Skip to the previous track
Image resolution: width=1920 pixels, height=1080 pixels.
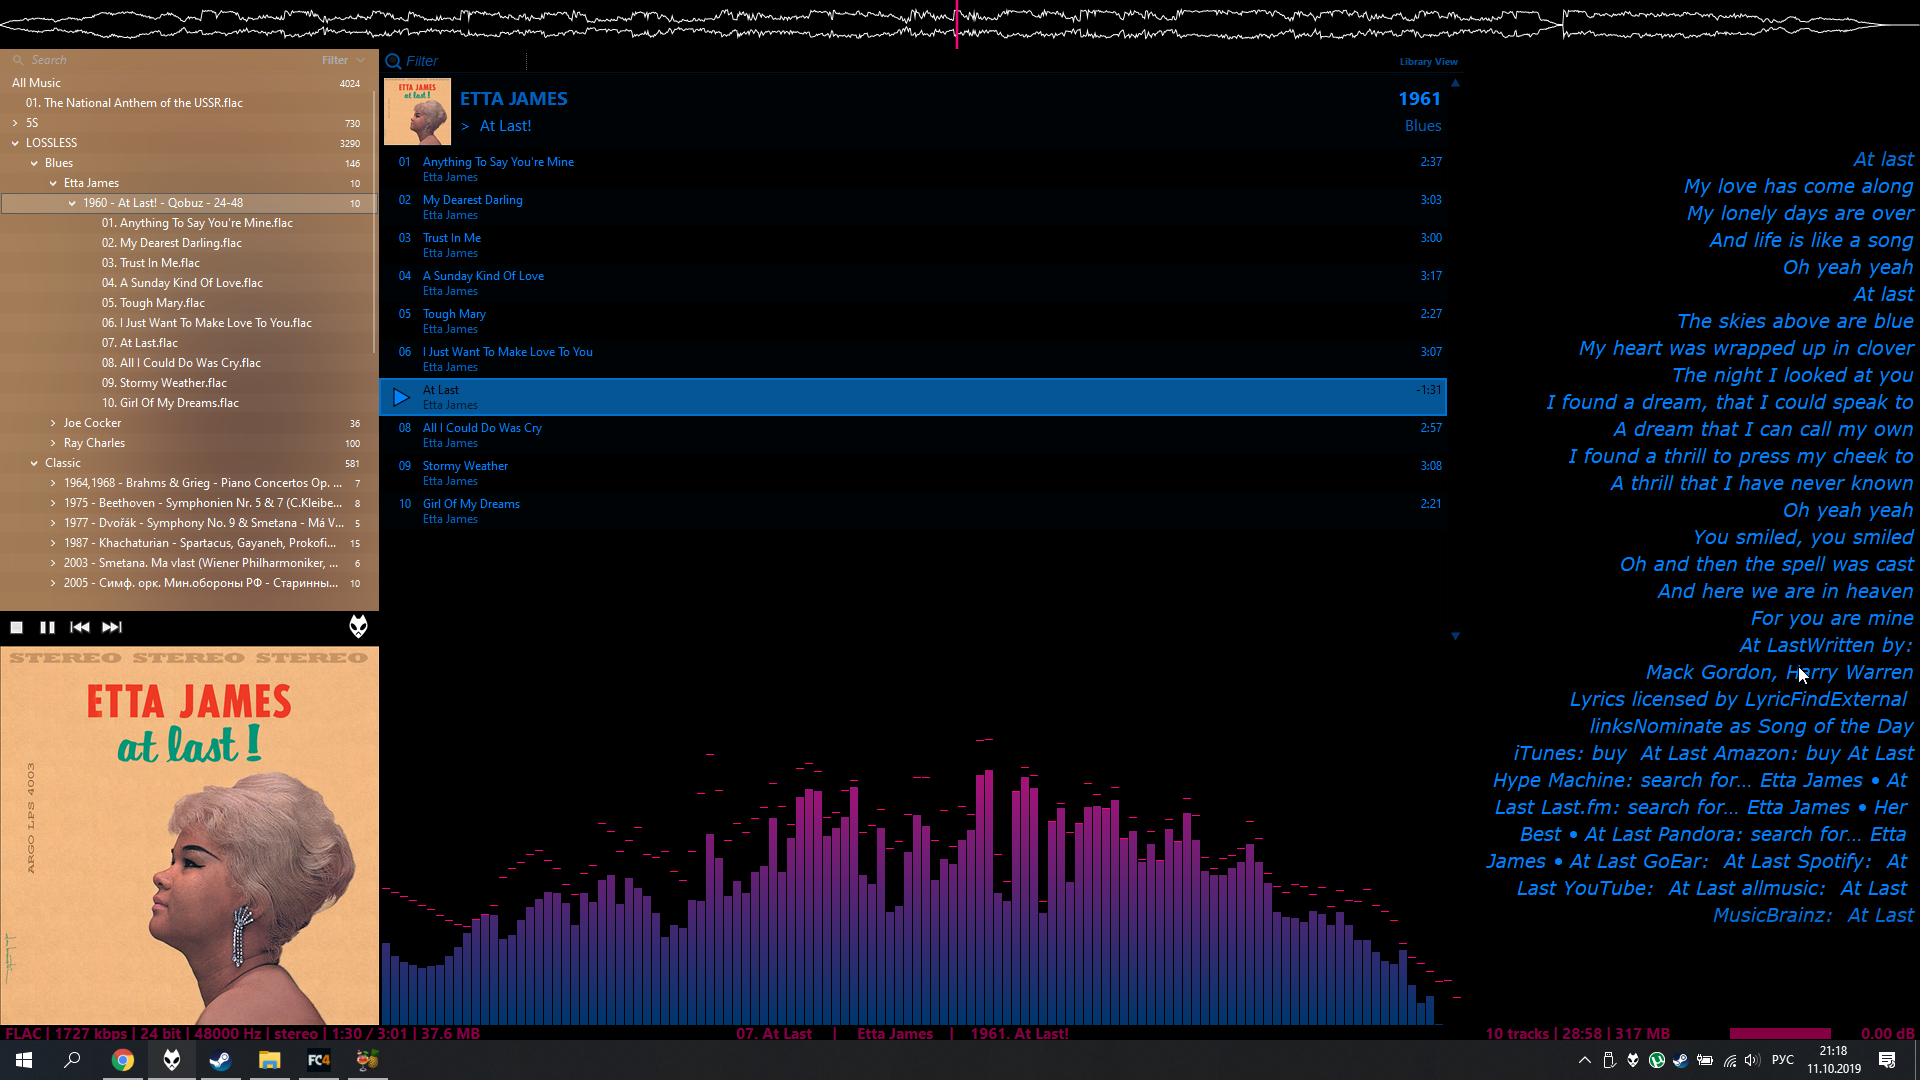click(80, 627)
